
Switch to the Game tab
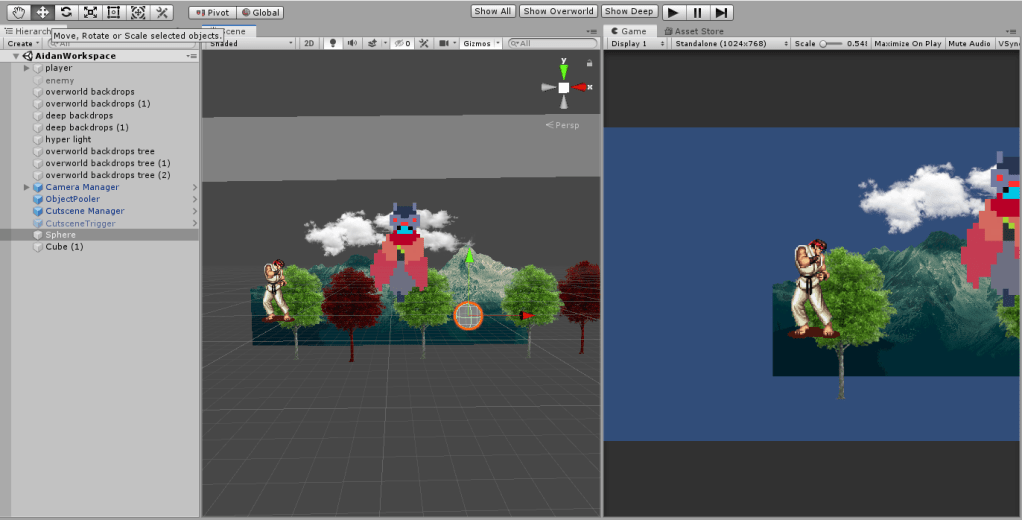tap(628, 31)
